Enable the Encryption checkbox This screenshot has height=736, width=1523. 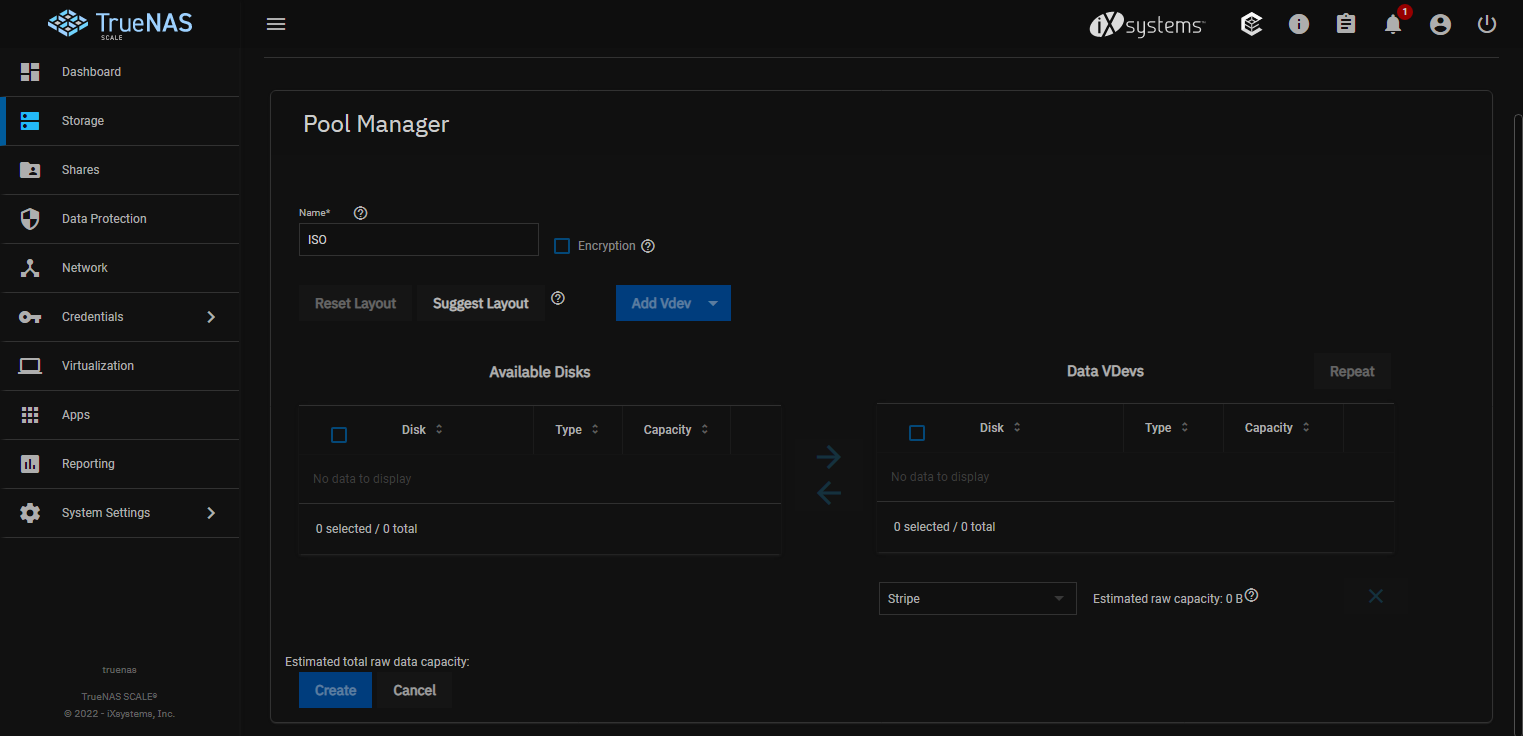tap(562, 246)
